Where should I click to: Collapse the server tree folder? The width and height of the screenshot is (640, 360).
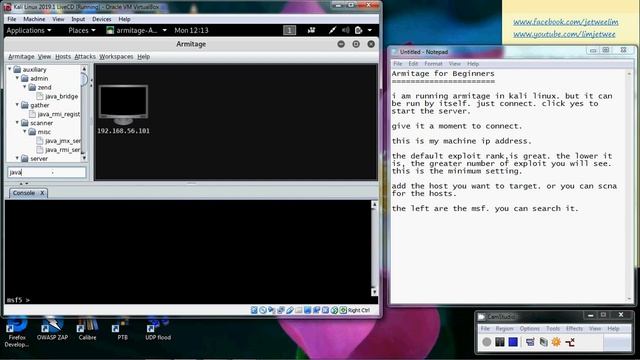click(18, 158)
